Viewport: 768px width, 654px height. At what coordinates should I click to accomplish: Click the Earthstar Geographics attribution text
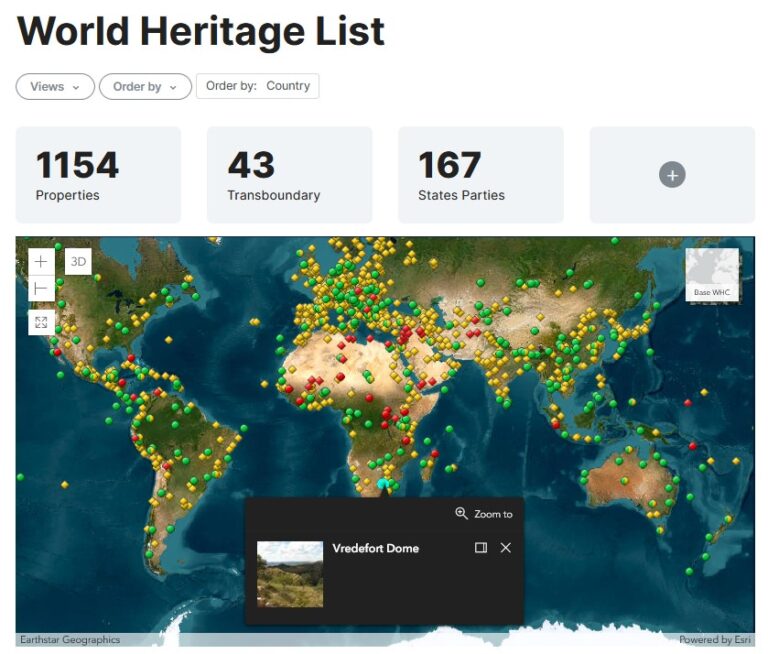coord(70,640)
